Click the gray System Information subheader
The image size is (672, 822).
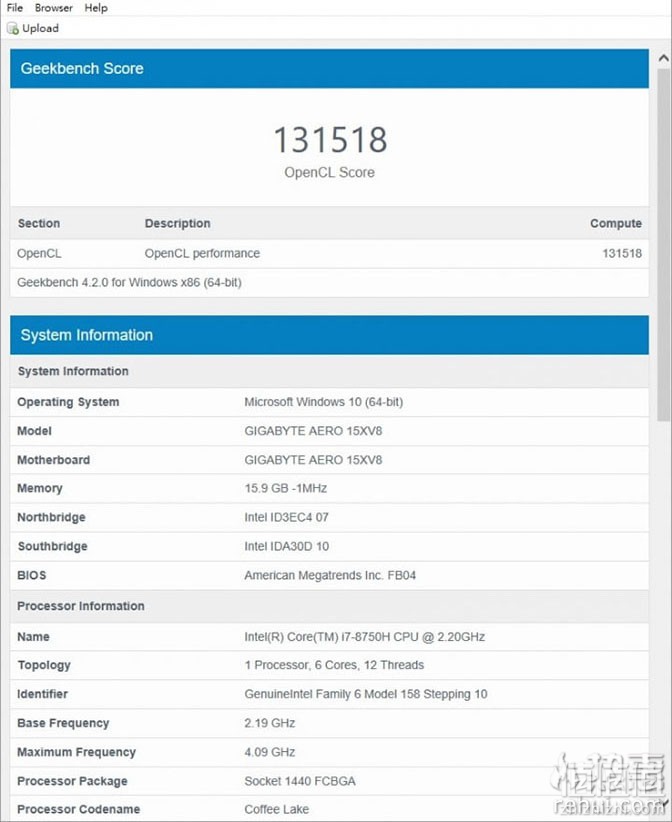coord(329,371)
